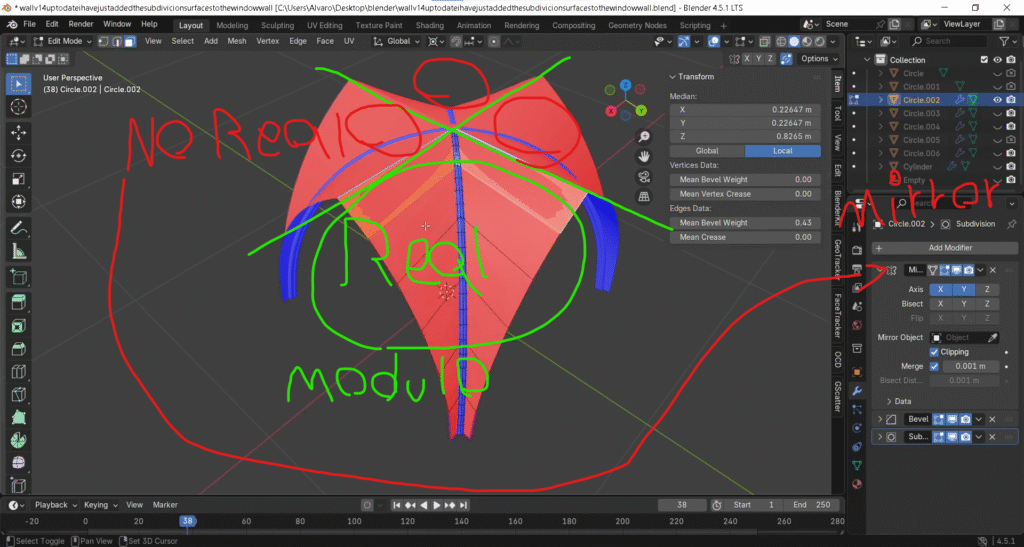Set transform orientation to Global button
Viewport: 1024px width, 547px height.
coord(708,151)
